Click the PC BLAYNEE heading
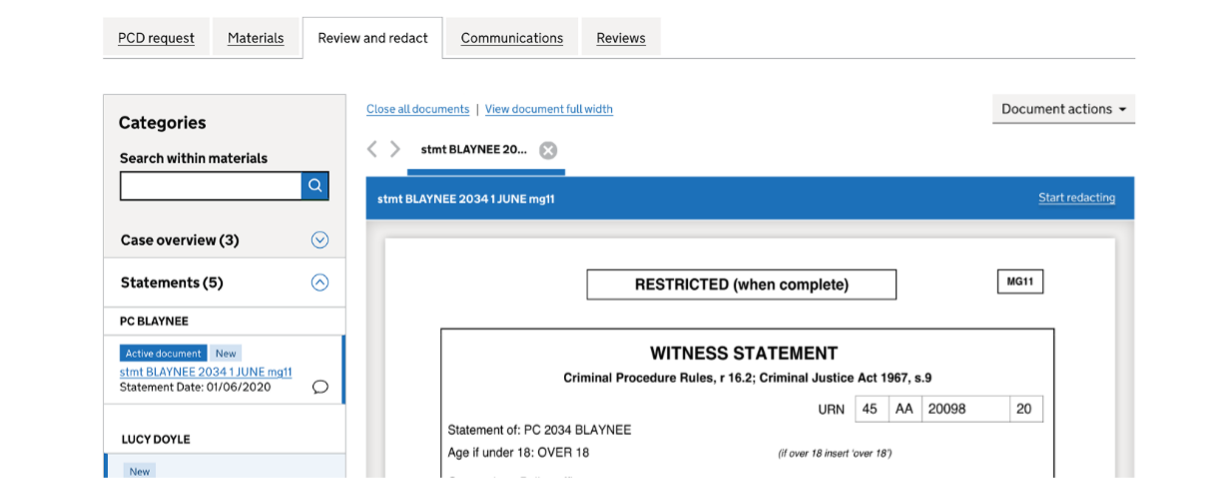The height and width of the screenshot is (482, 1228). pyautogui.click(x=154, y=321)
